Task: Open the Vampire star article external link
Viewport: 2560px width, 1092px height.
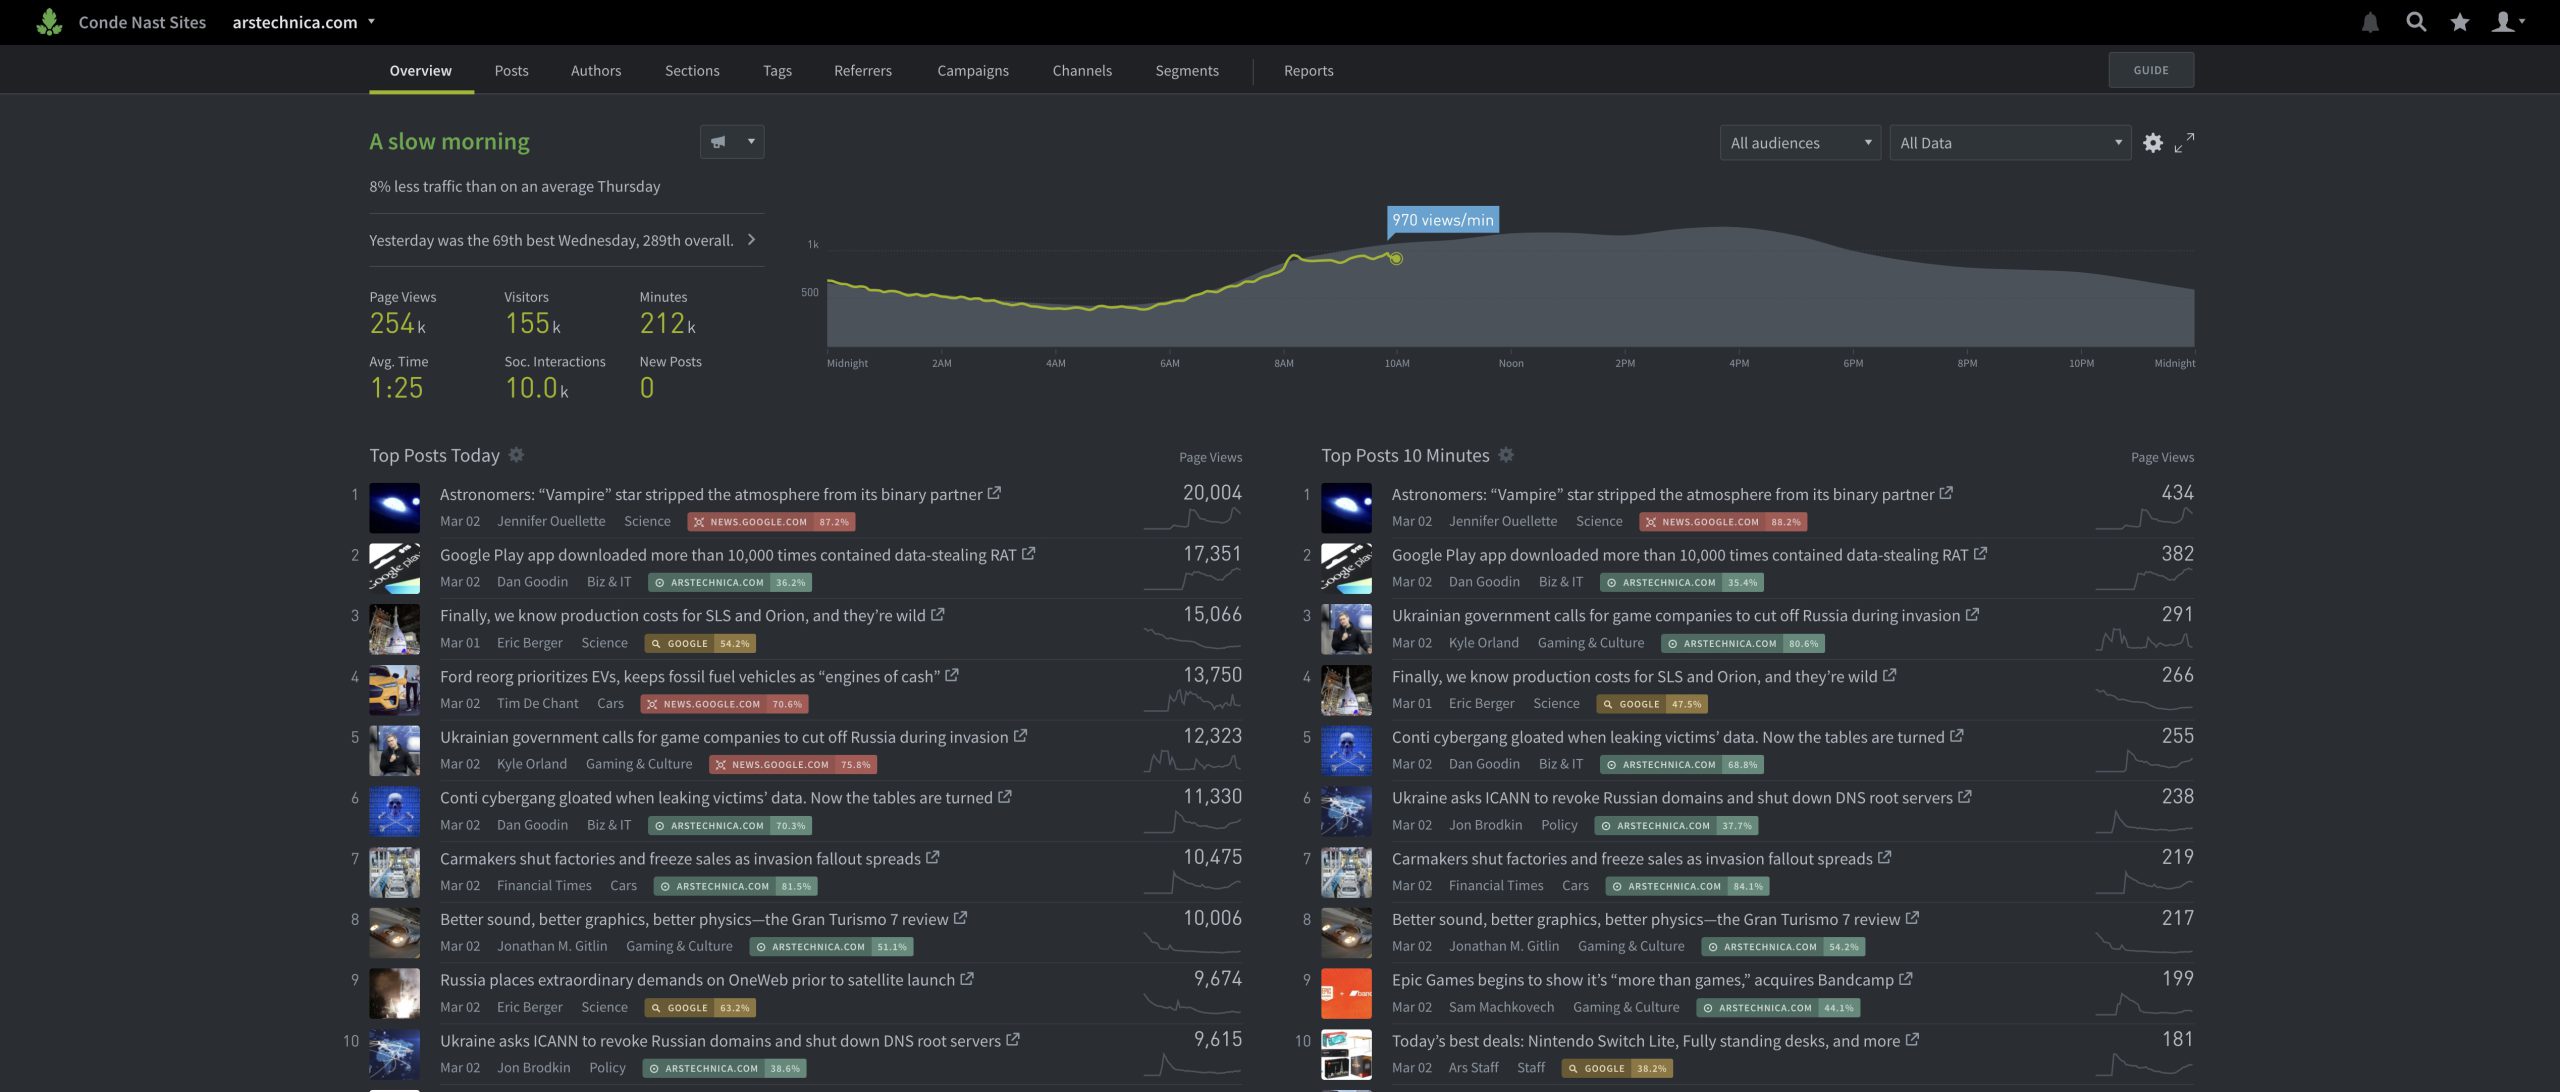Action: tap(993, 492)
